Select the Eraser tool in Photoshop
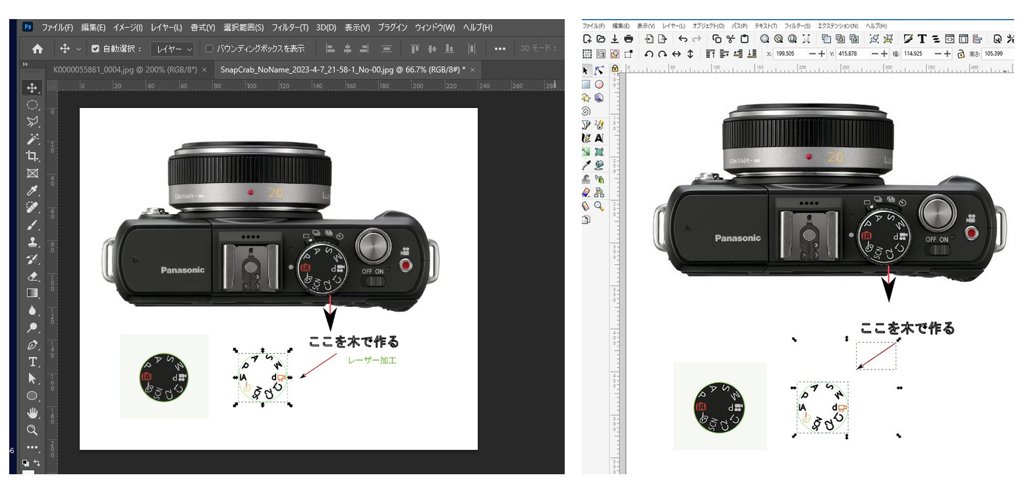The width and height of the screenshot is (1024, 494). coord(31,276)
